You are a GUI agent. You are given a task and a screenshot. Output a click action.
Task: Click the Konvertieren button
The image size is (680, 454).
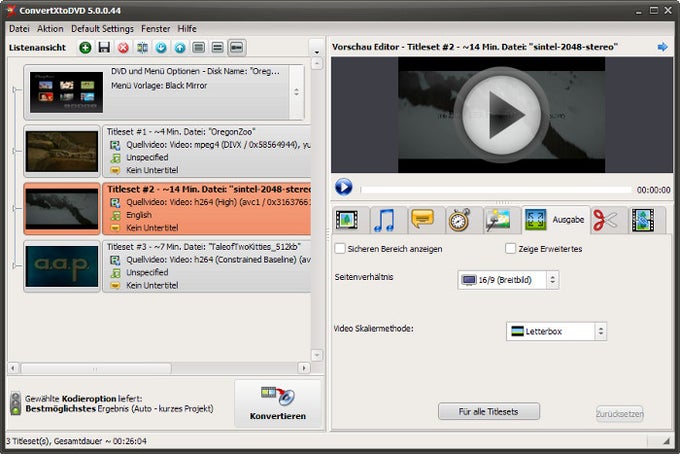[x=278, y=404]
